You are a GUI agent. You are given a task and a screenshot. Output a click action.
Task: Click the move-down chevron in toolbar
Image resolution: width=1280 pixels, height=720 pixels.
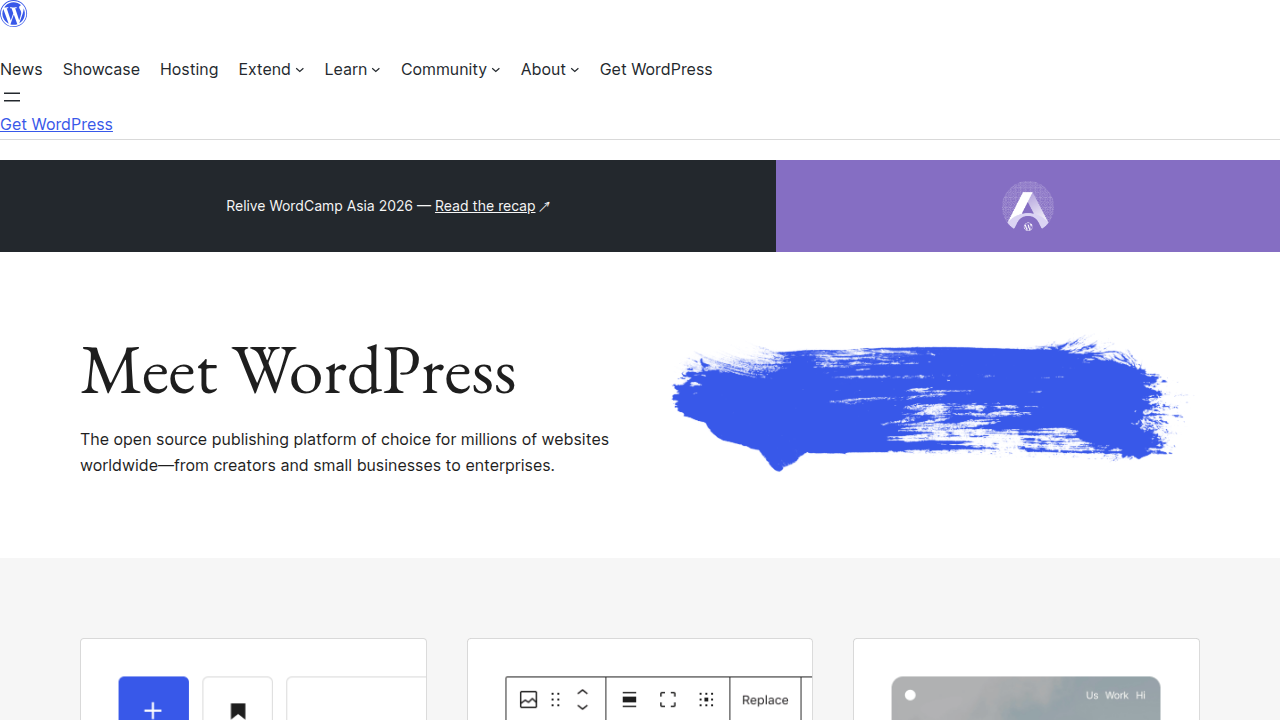[583, 707]
